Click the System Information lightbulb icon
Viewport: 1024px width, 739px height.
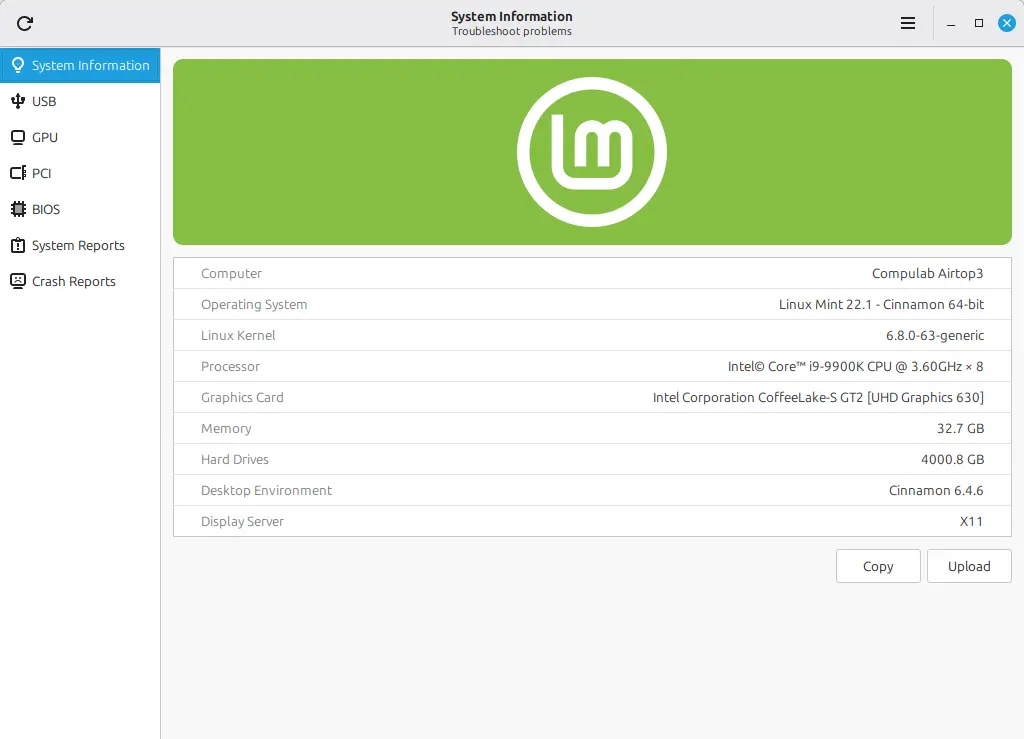coord(17,65)
